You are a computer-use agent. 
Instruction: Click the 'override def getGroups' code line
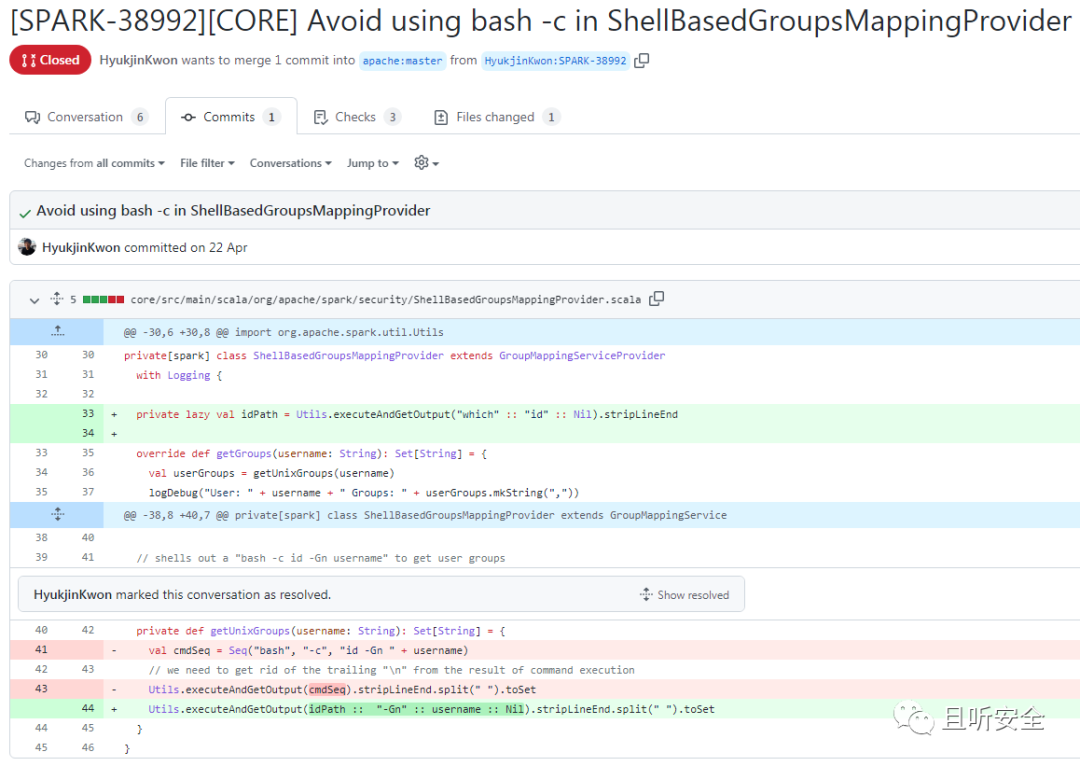pos(311,453)
